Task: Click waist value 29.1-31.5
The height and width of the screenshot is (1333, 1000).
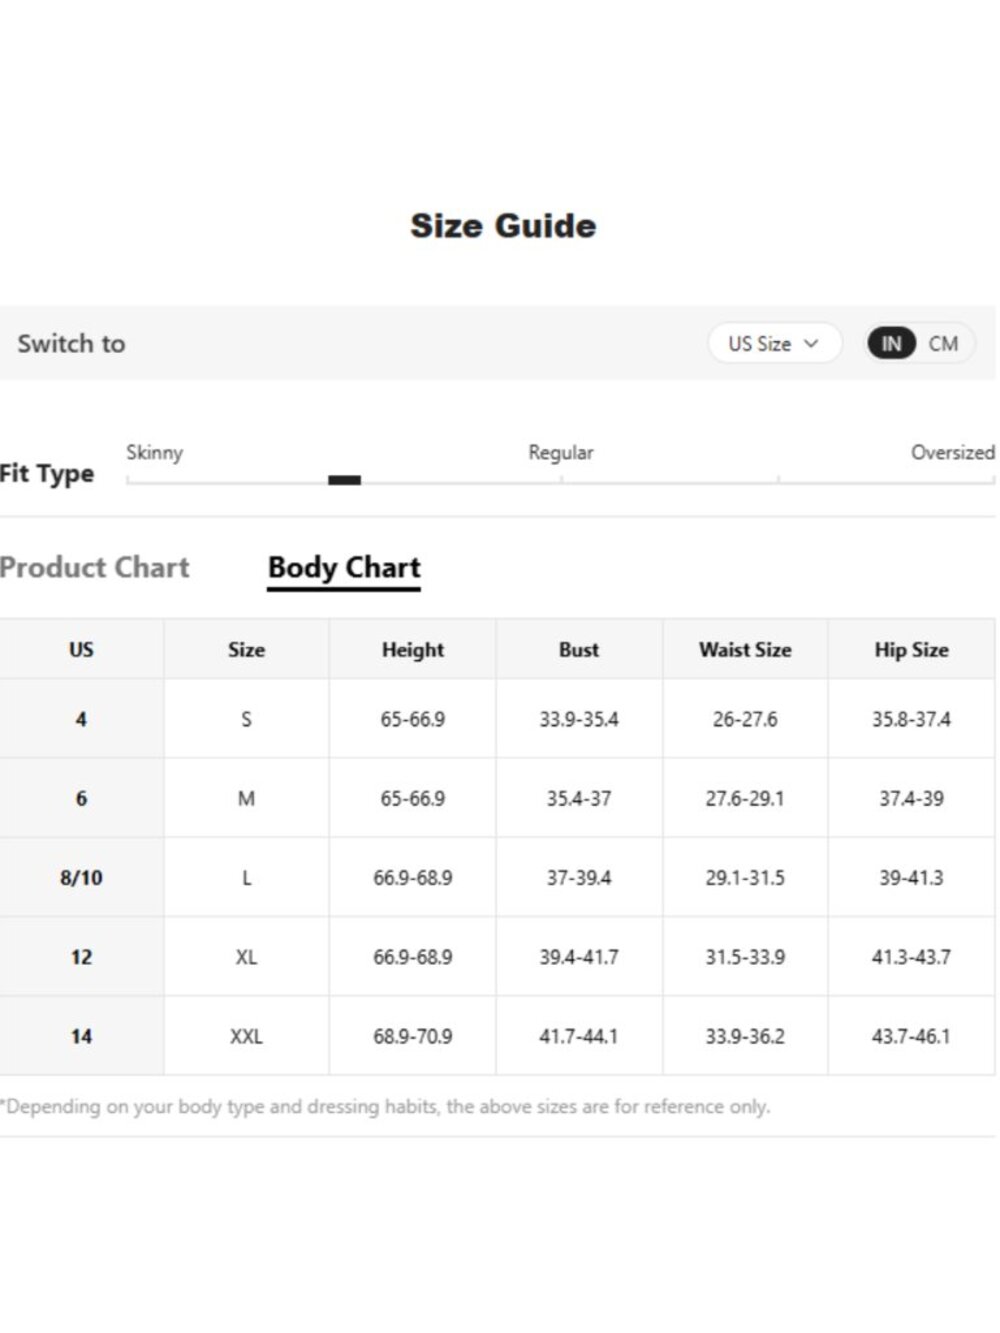Action: [745, 877]
